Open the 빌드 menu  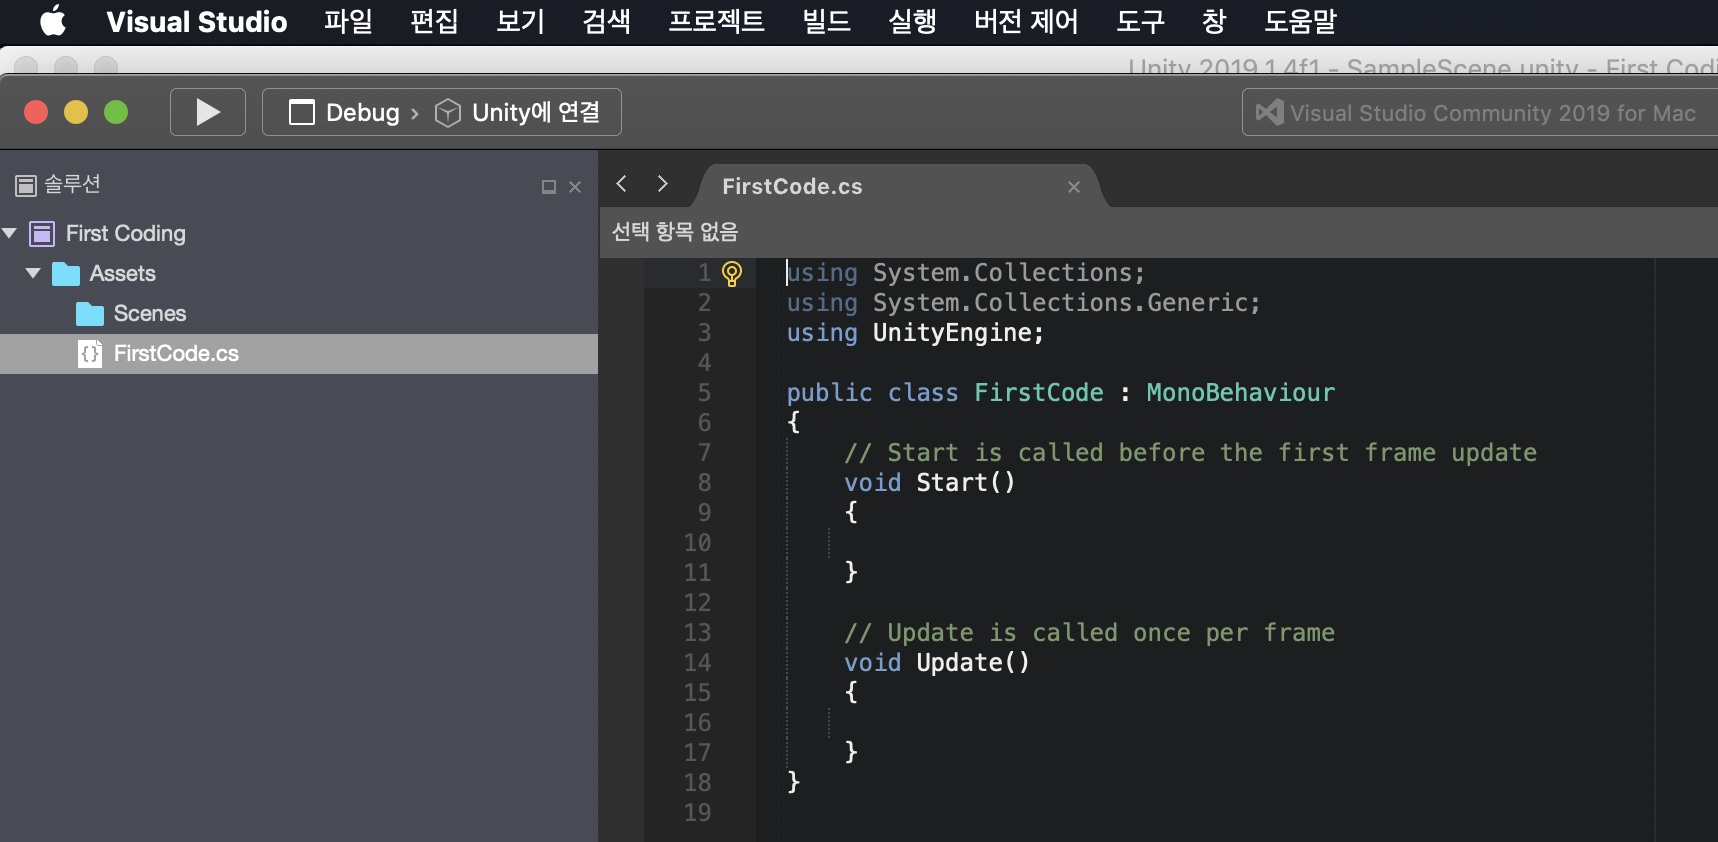tap(827, 21)
